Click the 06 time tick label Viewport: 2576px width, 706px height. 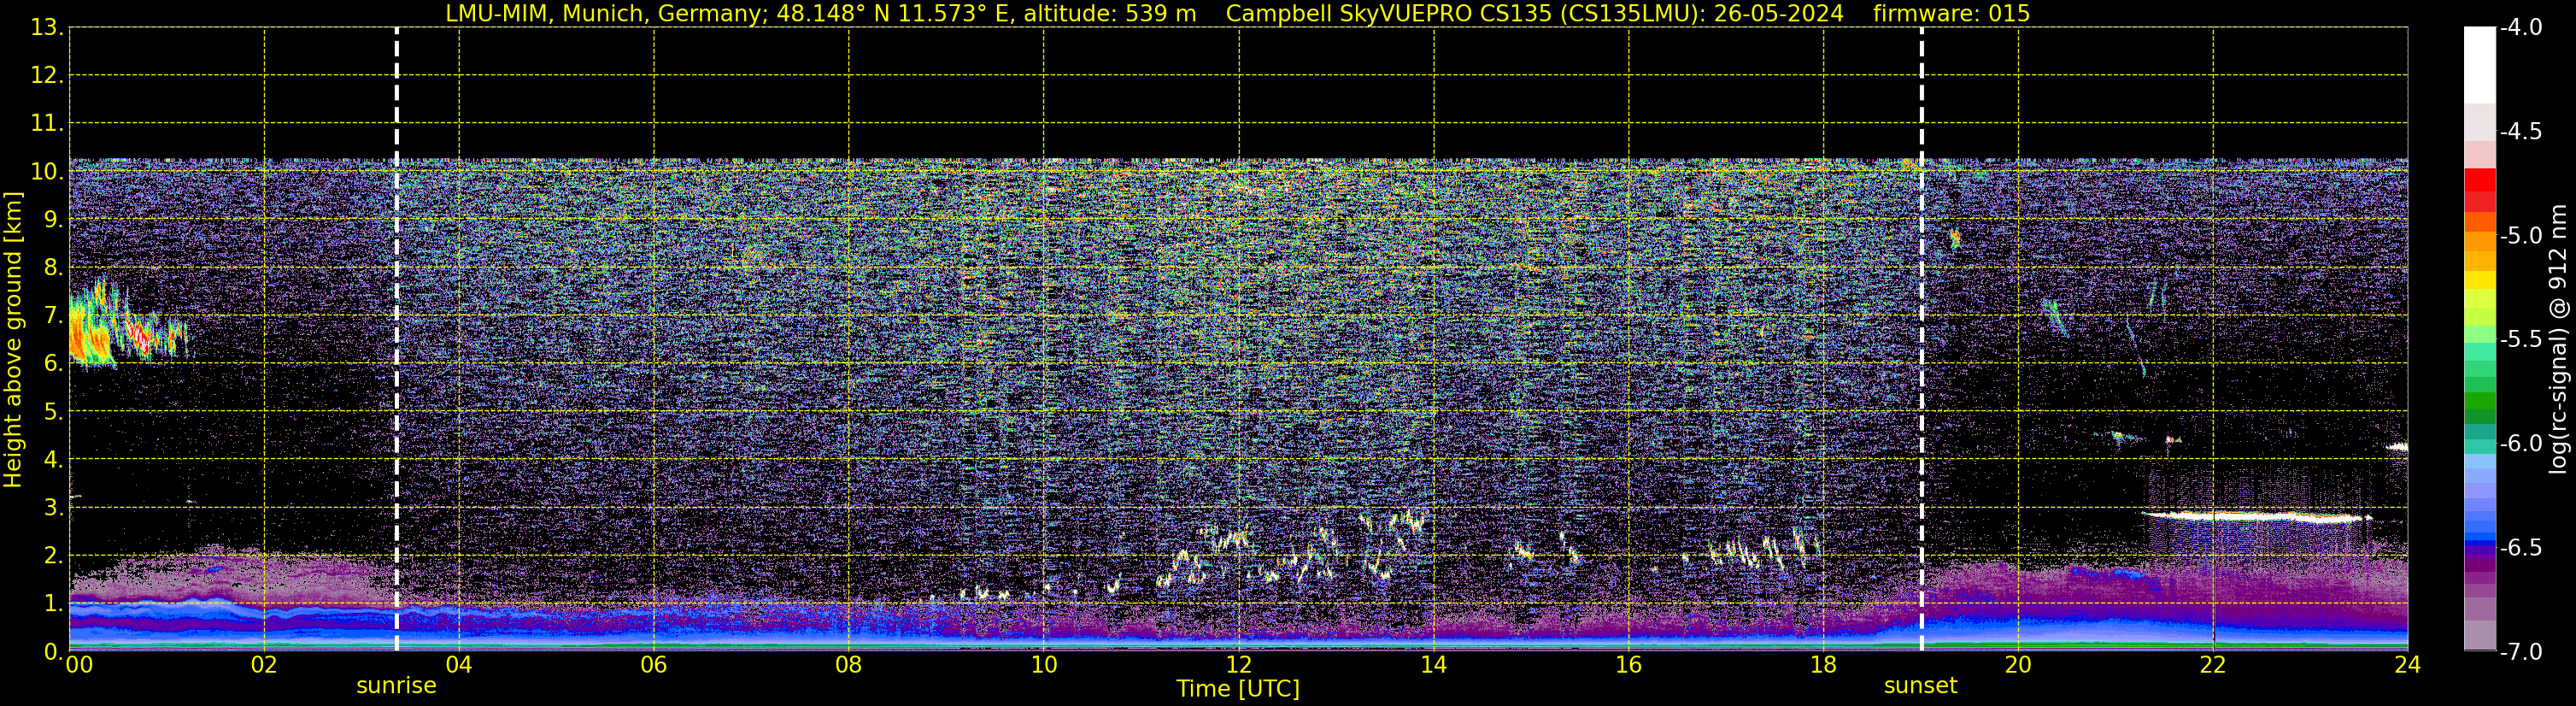coord(654,665)
